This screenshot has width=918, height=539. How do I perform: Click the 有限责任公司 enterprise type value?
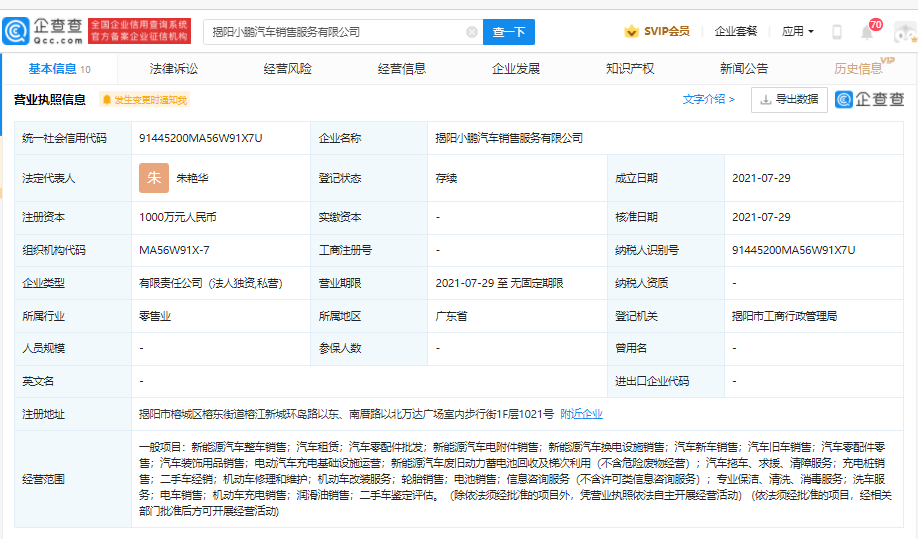tap(210, 283)
